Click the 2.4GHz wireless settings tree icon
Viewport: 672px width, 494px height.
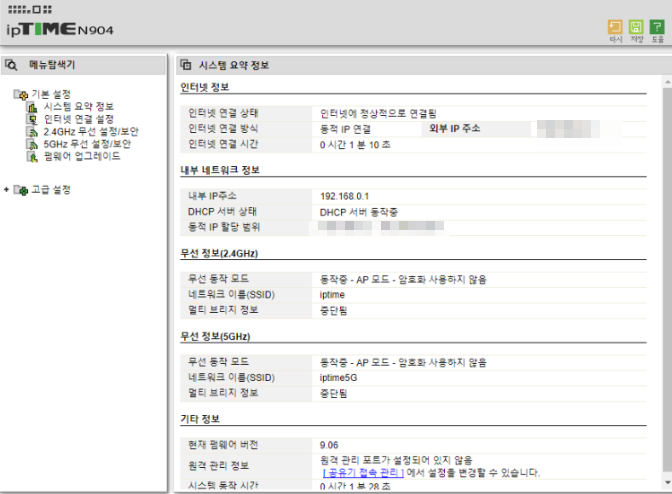pyautogui.click(x=32, y=132)
